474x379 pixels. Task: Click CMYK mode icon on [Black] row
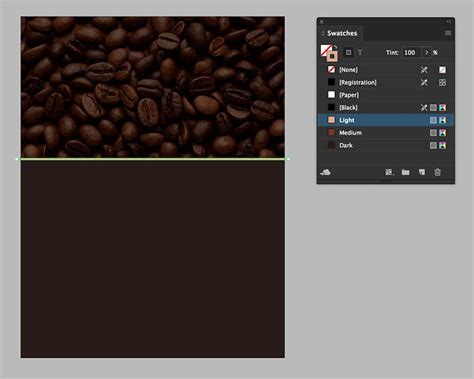[x=442, y=108]
